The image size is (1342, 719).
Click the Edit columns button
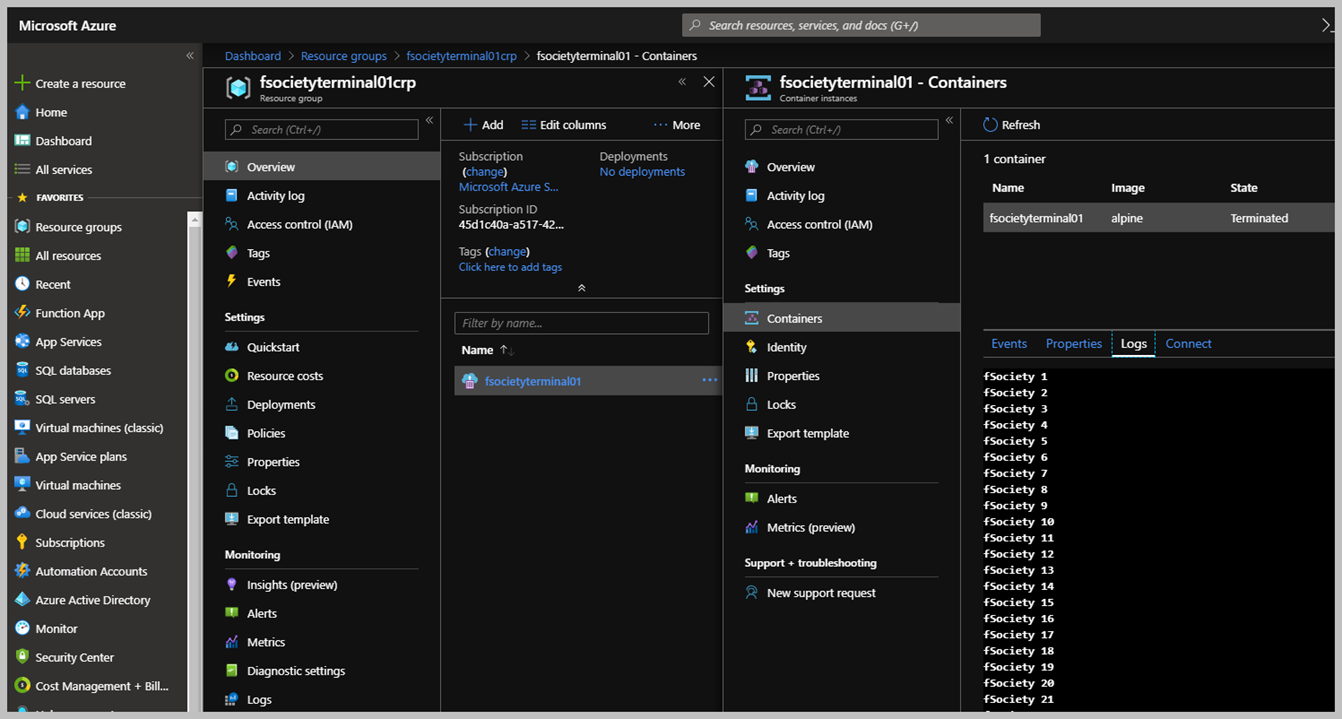(x=564, y=125)
